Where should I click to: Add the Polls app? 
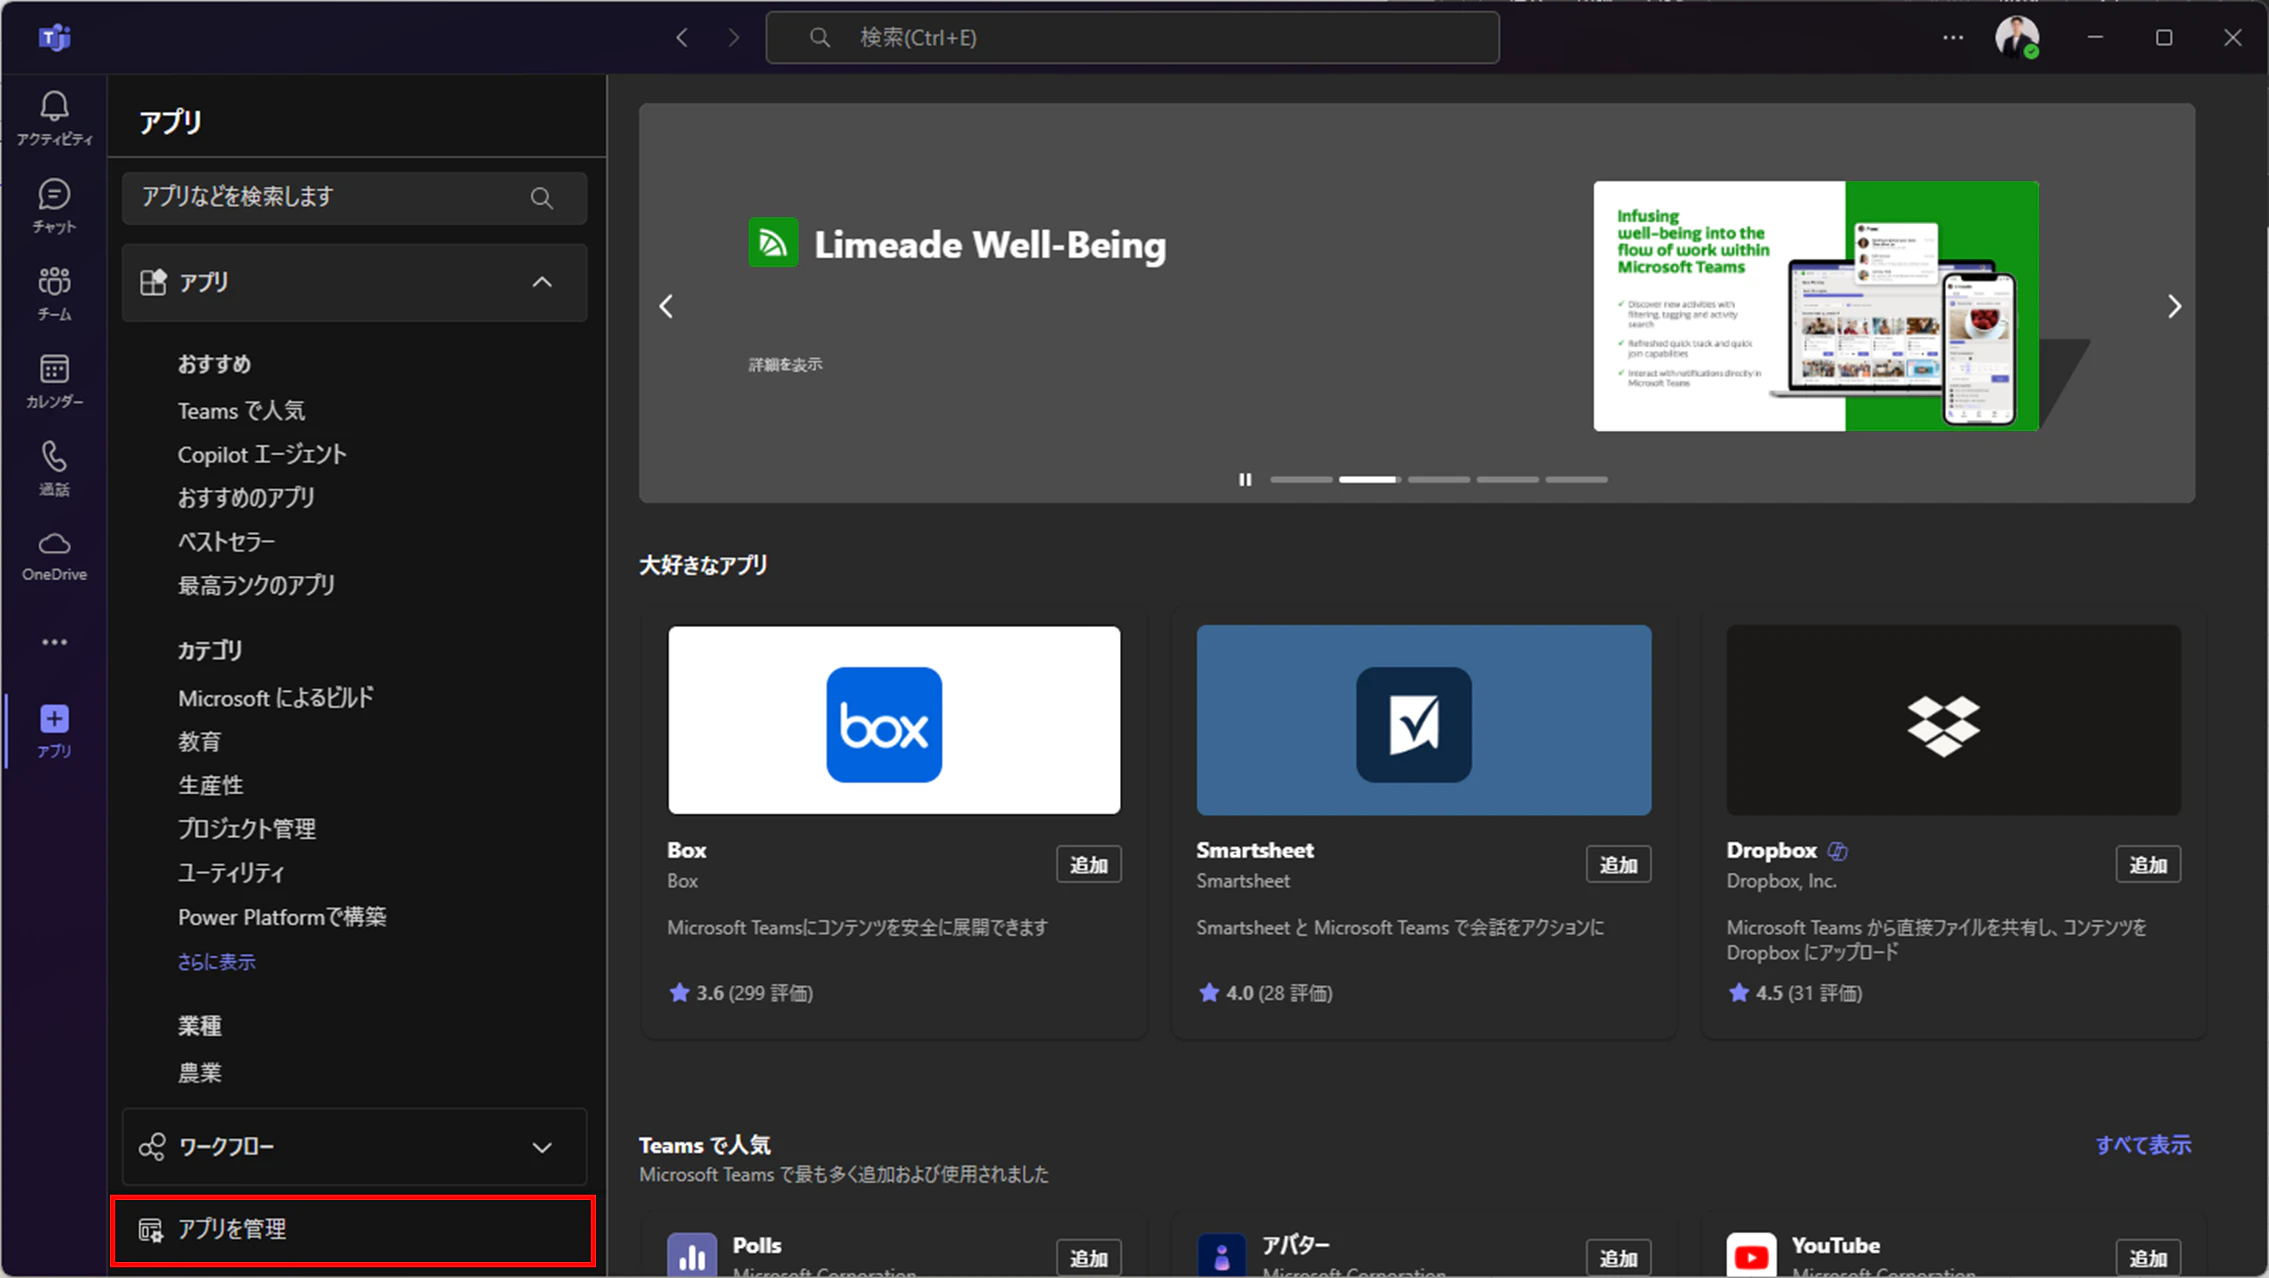1088,1258
